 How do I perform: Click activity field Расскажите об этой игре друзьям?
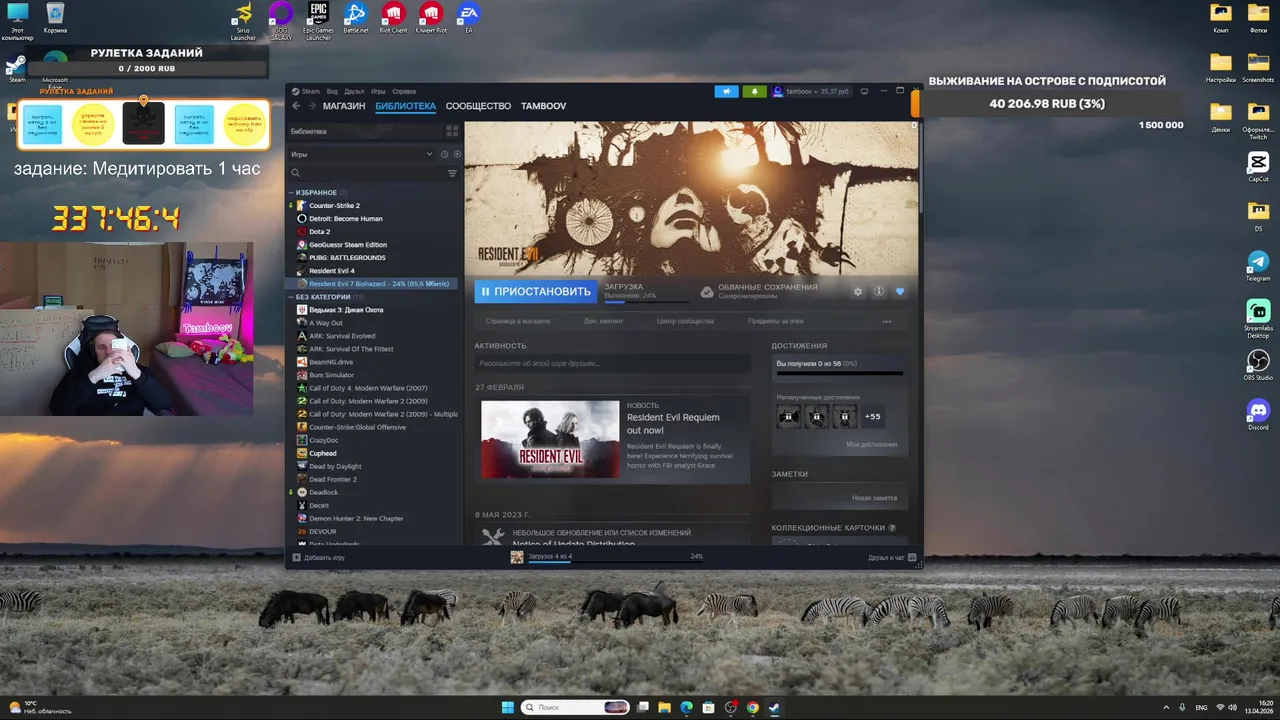point(612,364)
